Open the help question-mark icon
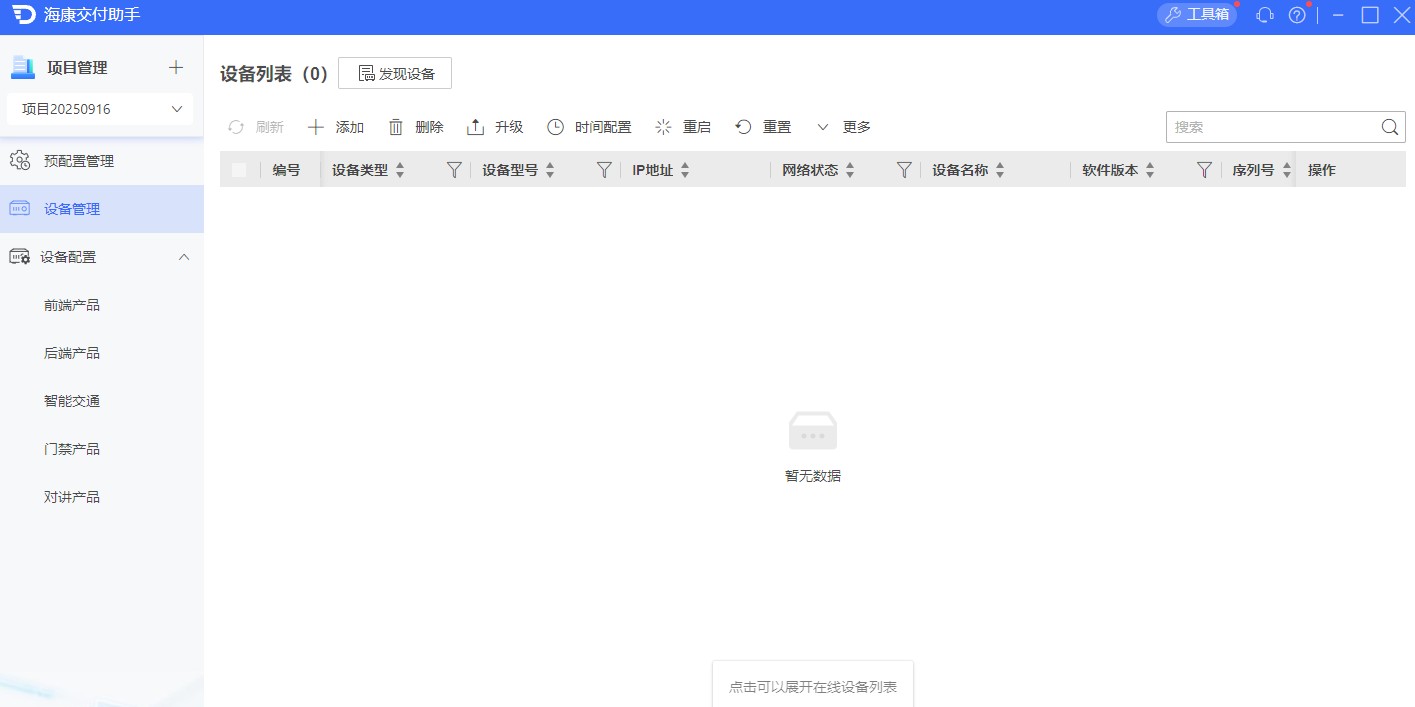This screenshot has height=707, width=1415. coord(1297,15)
